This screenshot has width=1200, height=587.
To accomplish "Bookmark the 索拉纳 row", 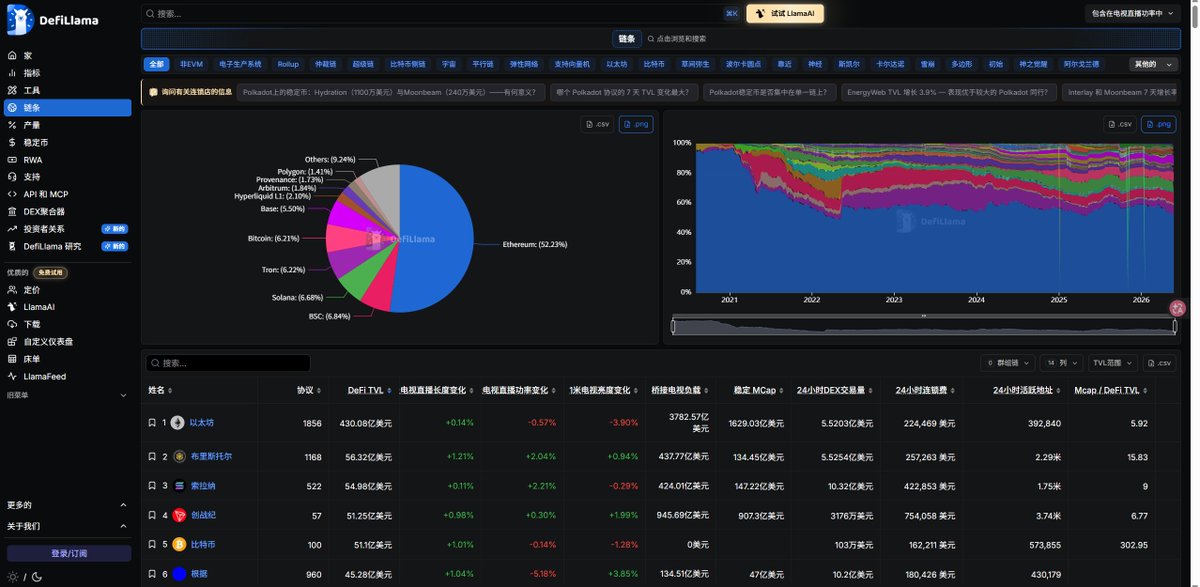I will [152, 485].
